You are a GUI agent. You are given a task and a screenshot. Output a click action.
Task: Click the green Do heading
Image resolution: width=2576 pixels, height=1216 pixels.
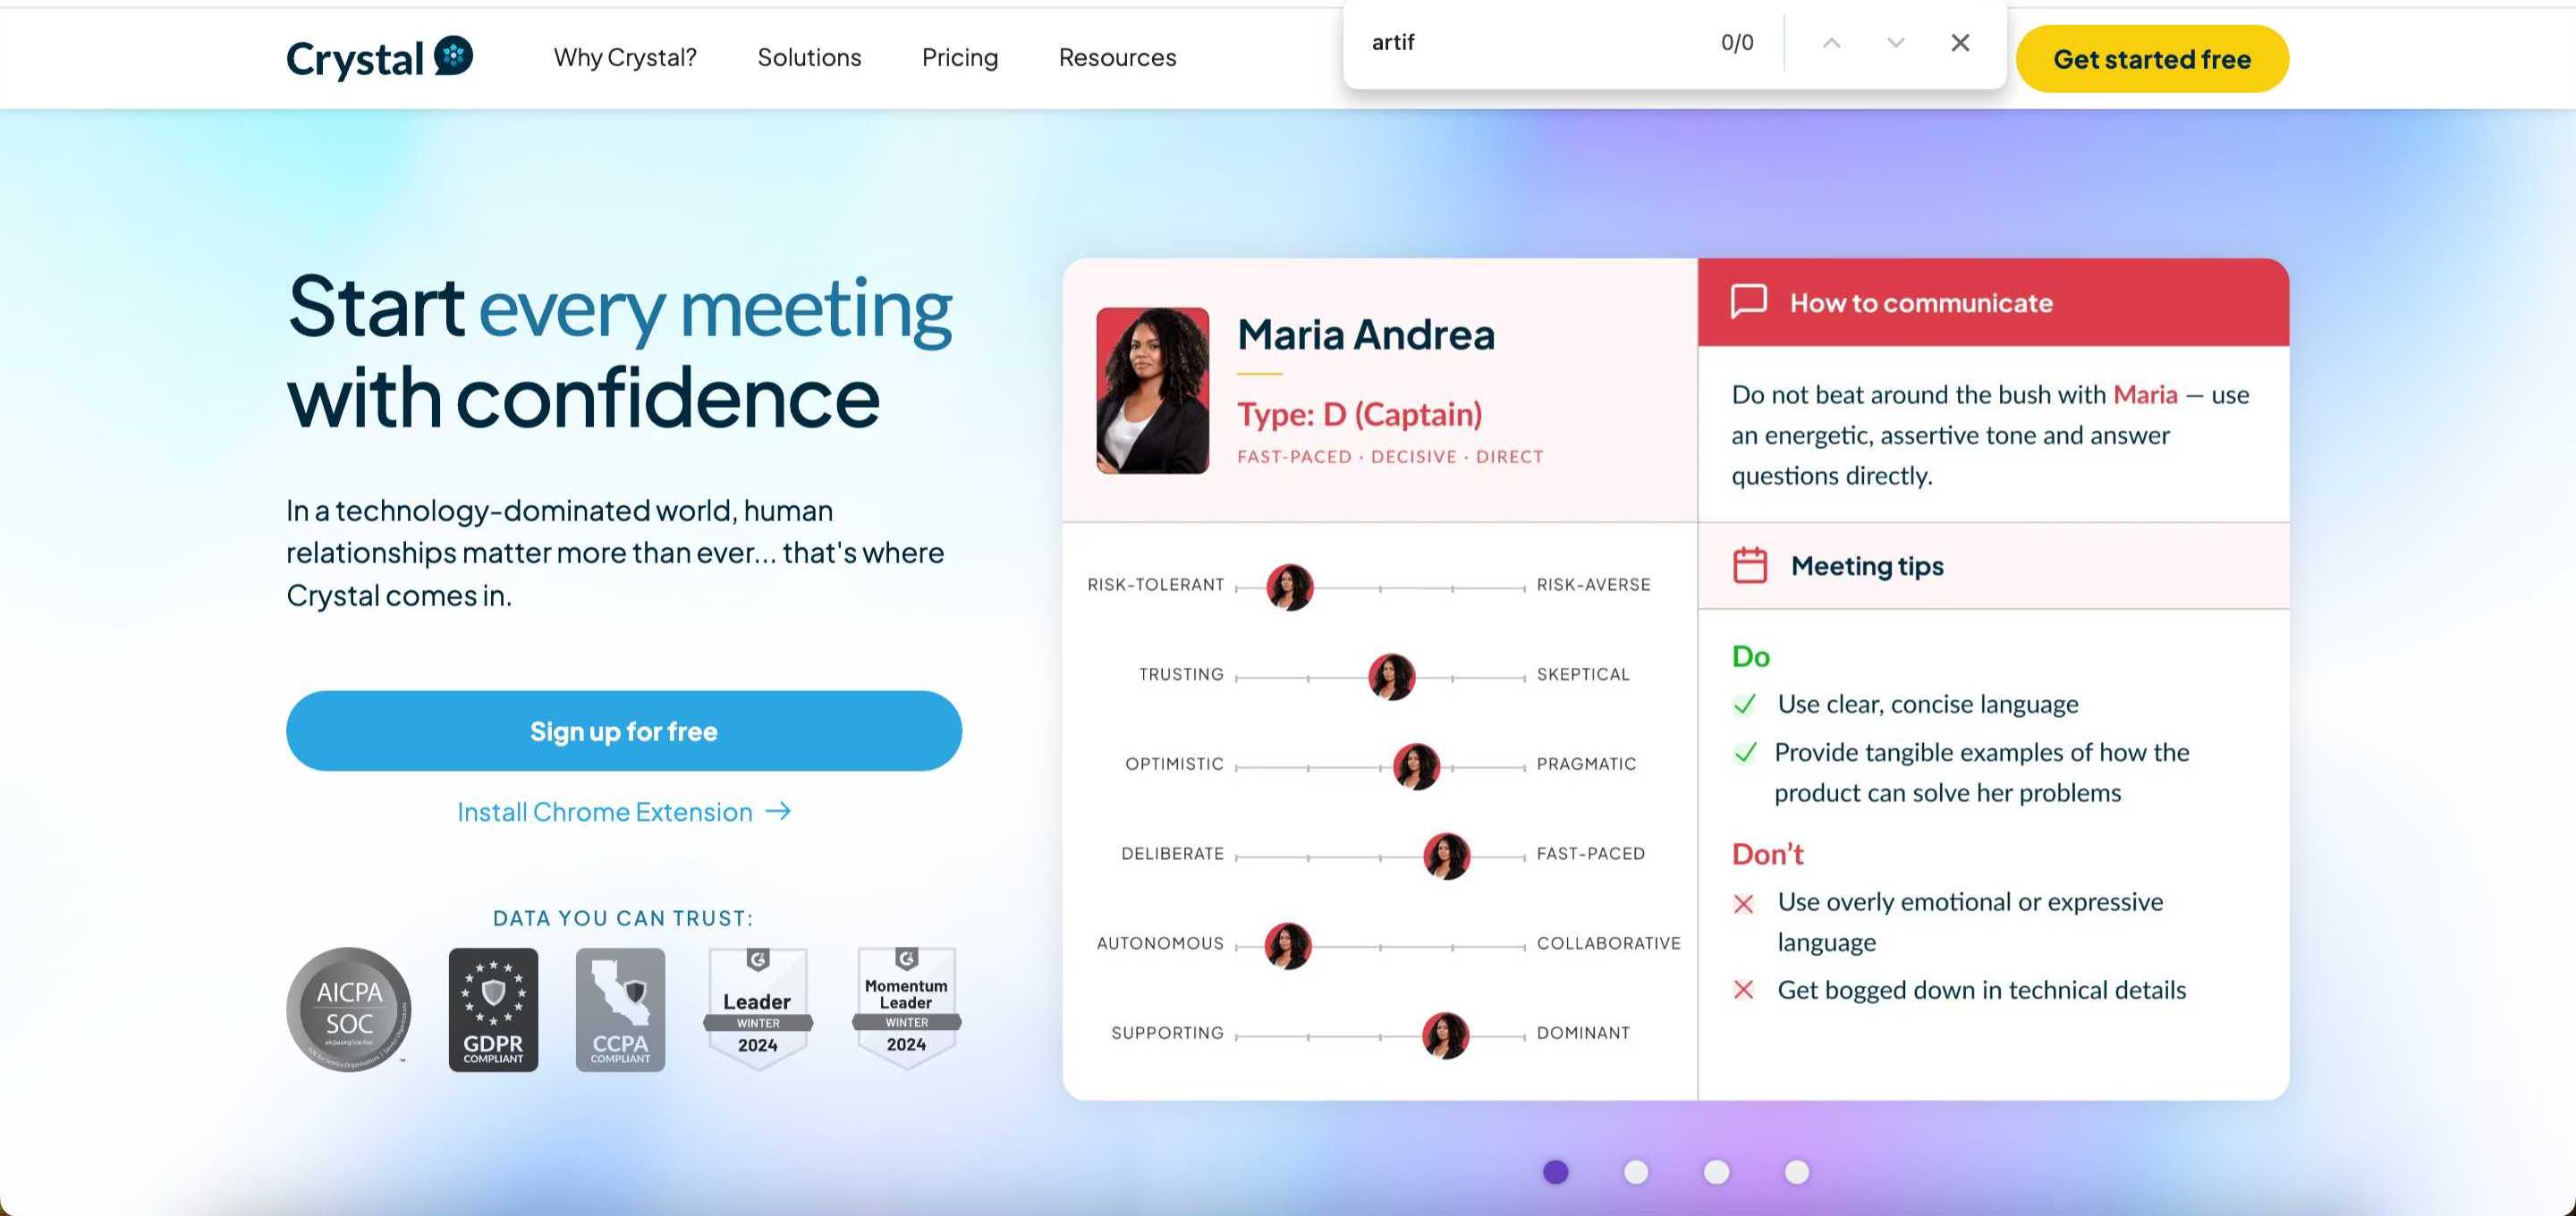(1751, 657)
